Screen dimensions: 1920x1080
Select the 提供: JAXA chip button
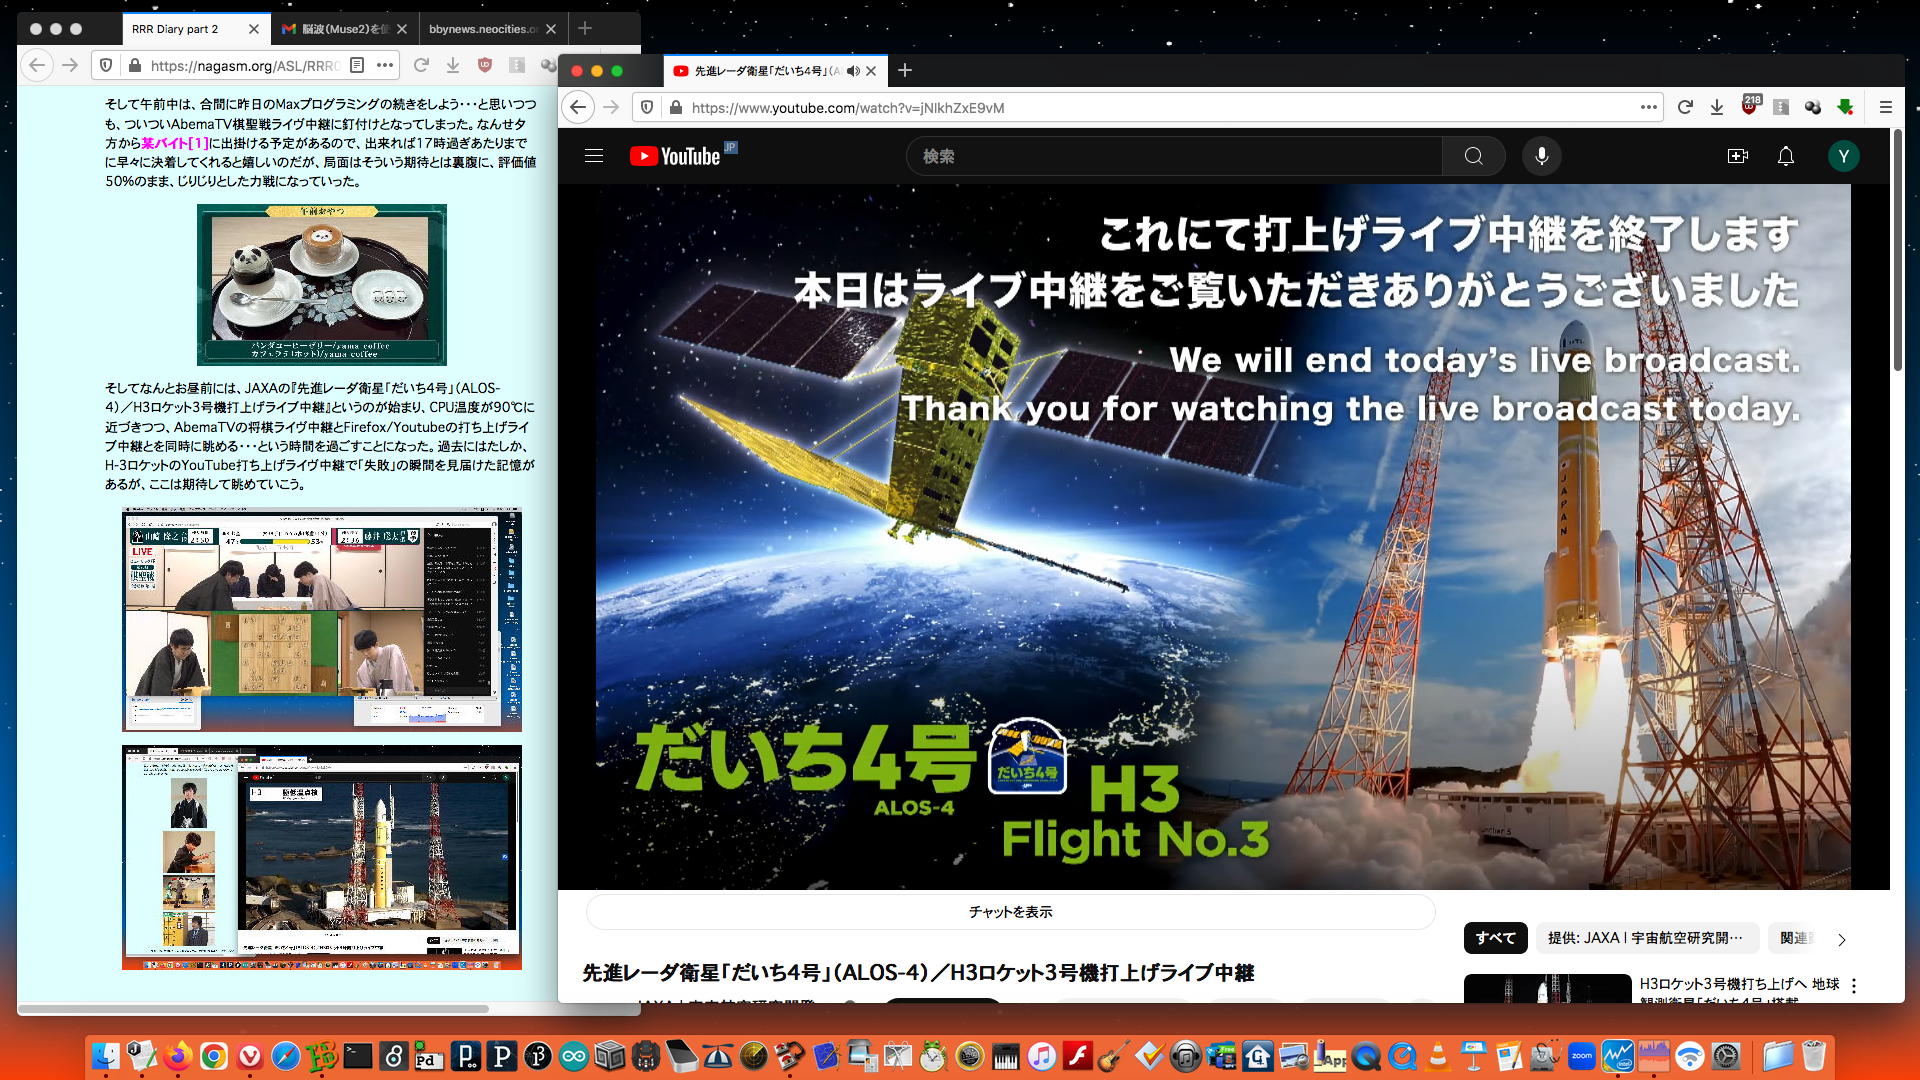(1645, 938)
